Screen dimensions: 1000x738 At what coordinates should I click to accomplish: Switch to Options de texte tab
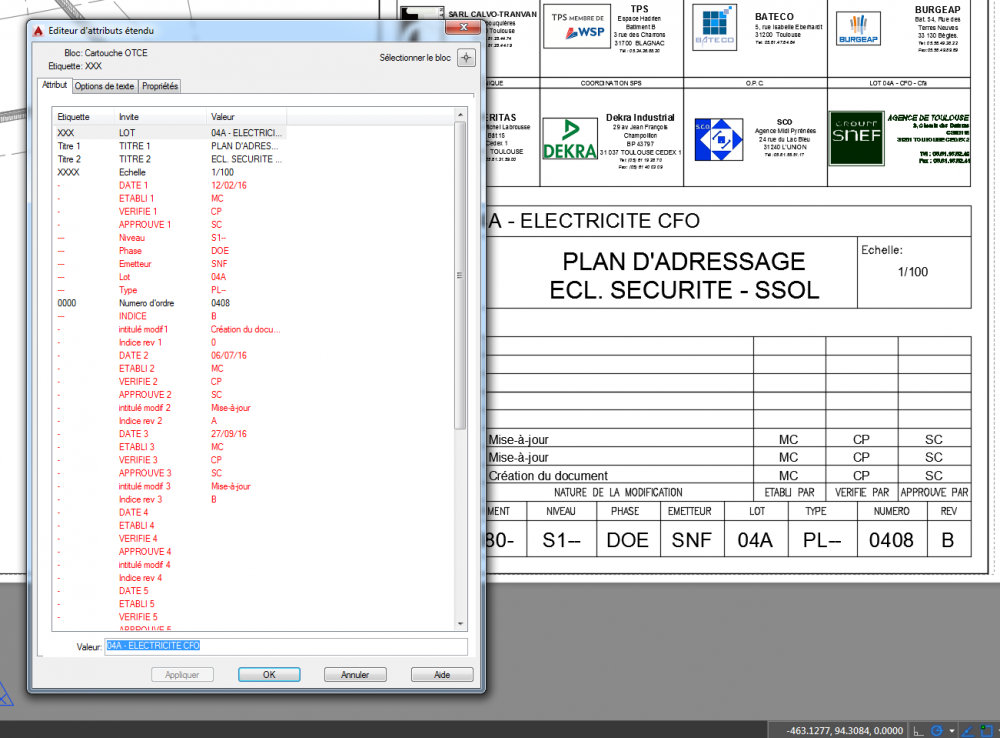(x=104, y=86)
